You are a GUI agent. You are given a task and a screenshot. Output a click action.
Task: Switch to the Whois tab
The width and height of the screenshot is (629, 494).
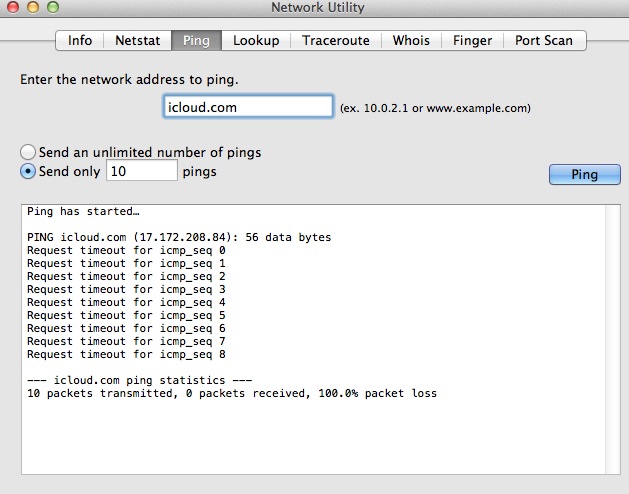pos(411,41)
